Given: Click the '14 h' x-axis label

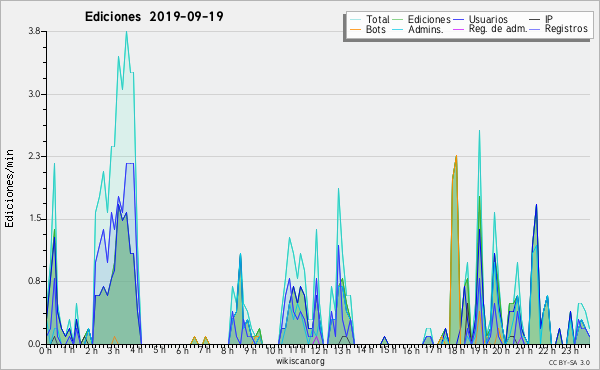Looking at the screenshot, I should 365,350.
